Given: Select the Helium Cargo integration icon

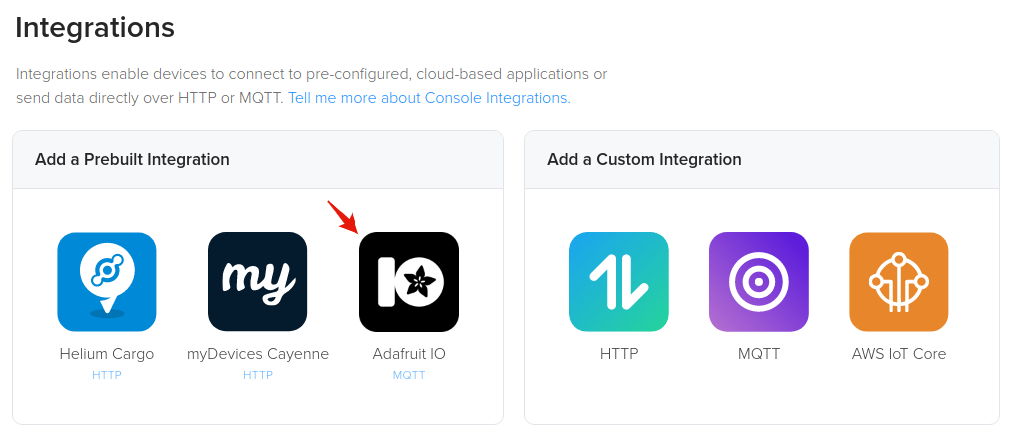Looking at the screenshot, I should tap(107, 281).
